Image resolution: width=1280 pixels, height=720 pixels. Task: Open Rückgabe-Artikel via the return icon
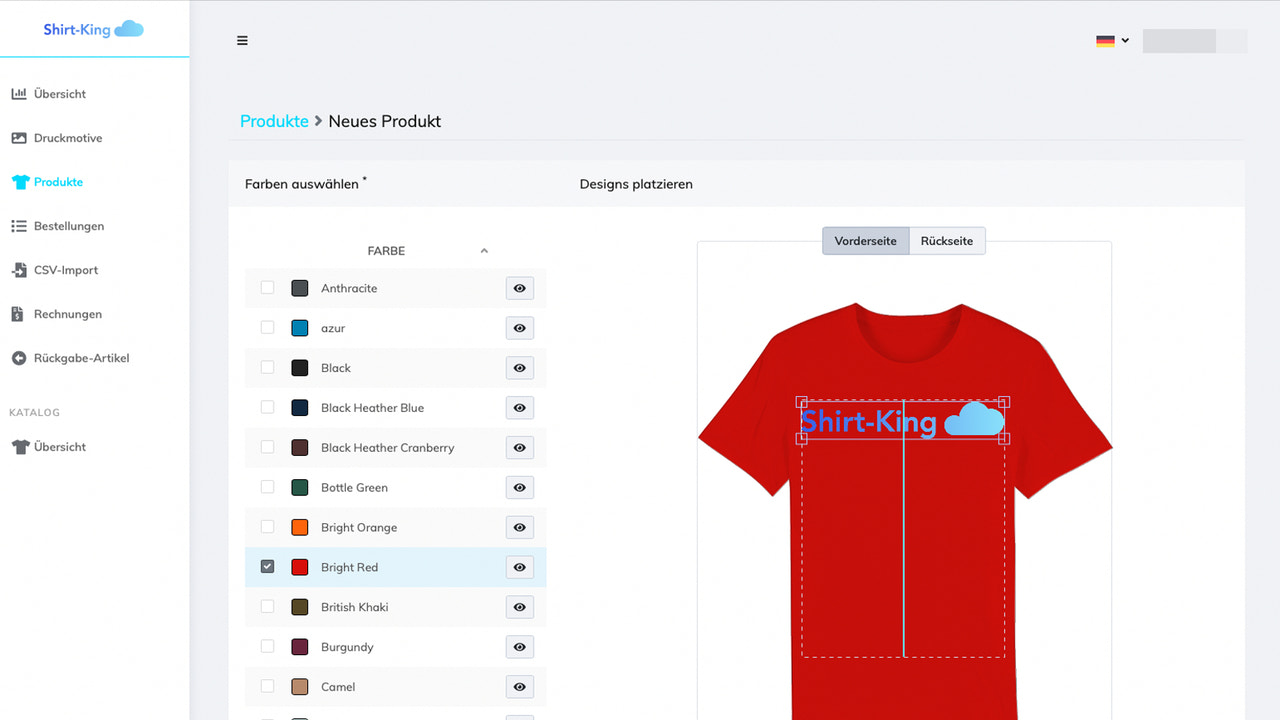point(21,357)
